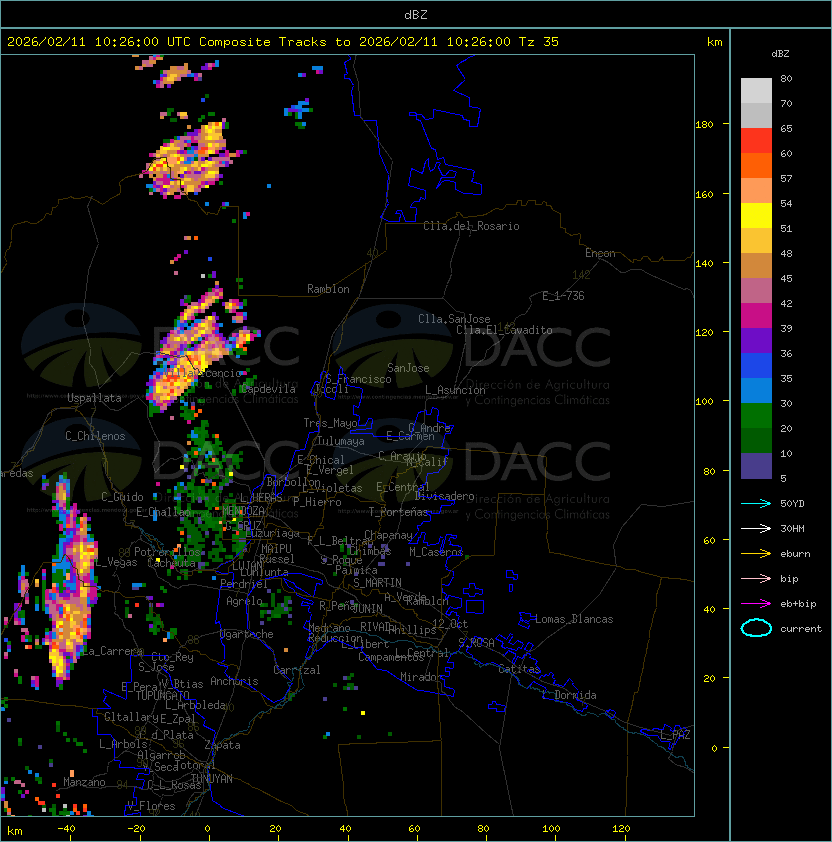The height and width of the screenshot is (842, 832).
Task: Click the cyan 50YD arrow in legend
Action: coord(756,504)
